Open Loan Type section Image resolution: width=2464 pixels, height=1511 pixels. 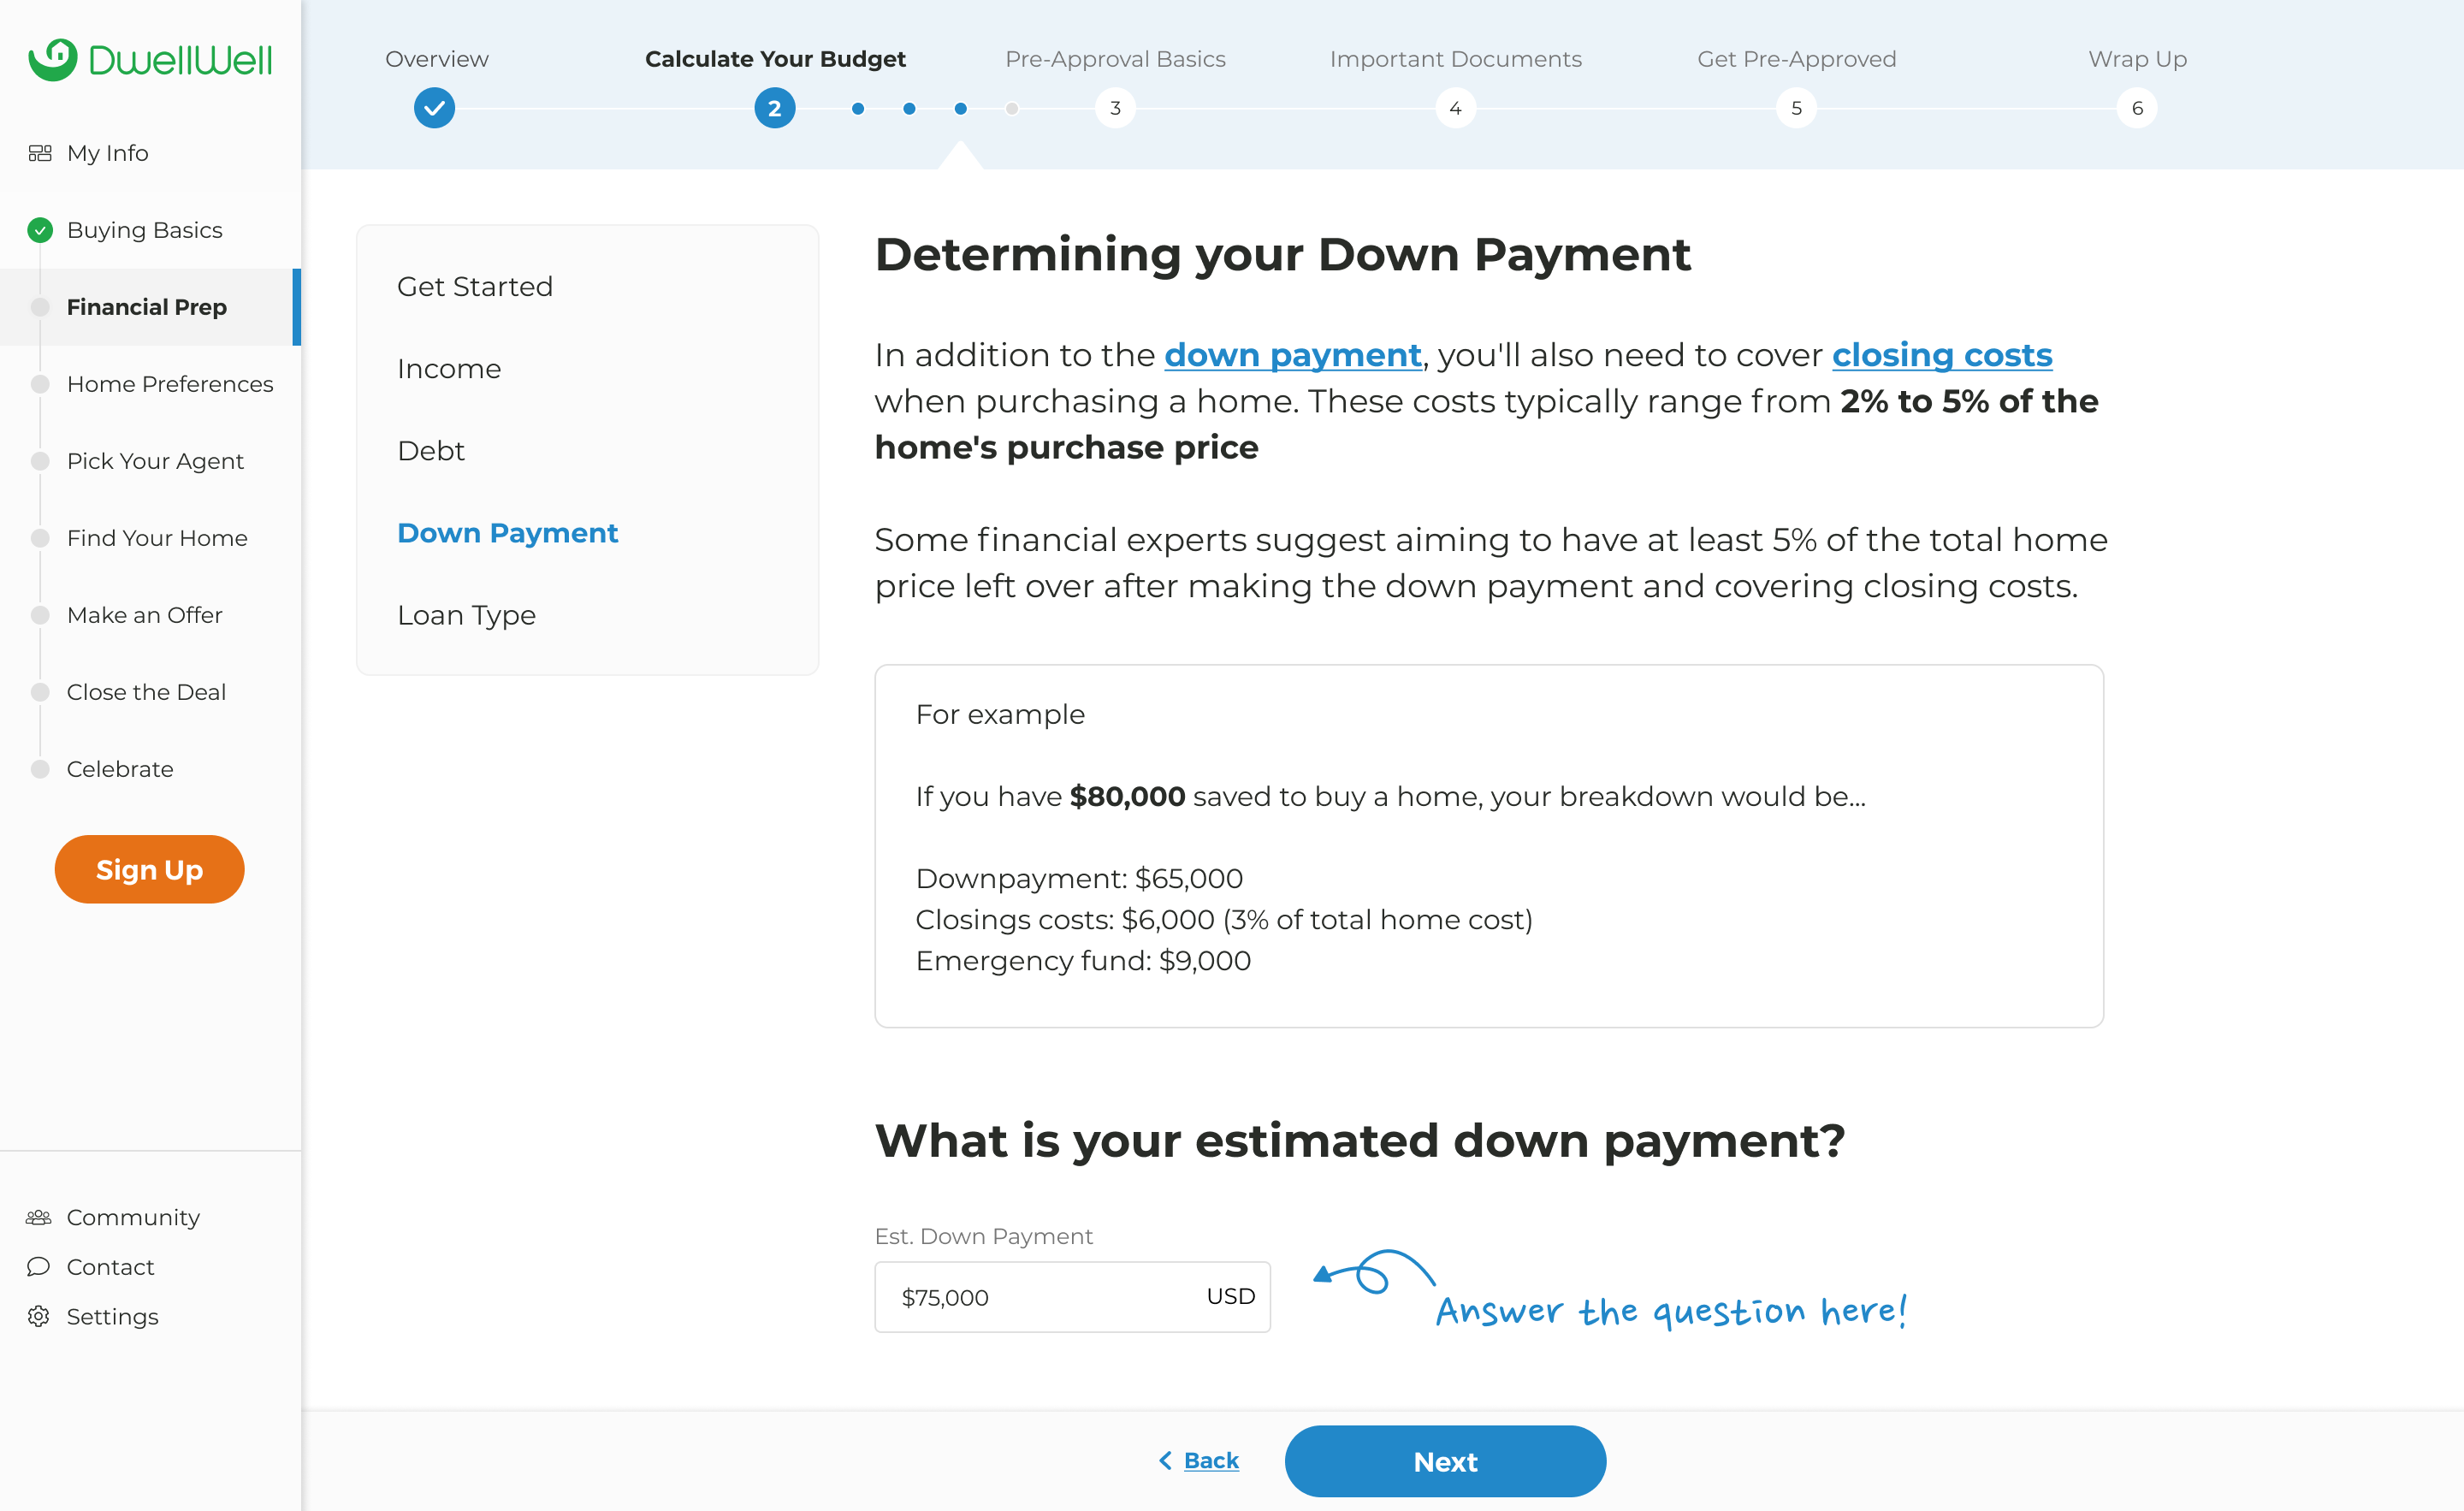coord(466,615)
